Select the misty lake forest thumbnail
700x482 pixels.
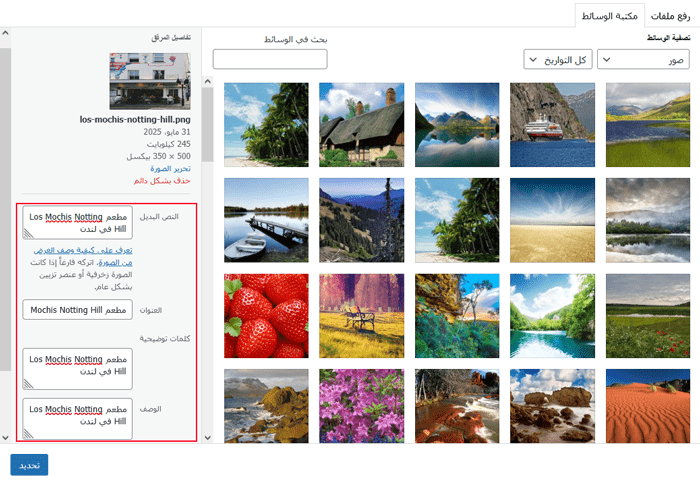648,220
